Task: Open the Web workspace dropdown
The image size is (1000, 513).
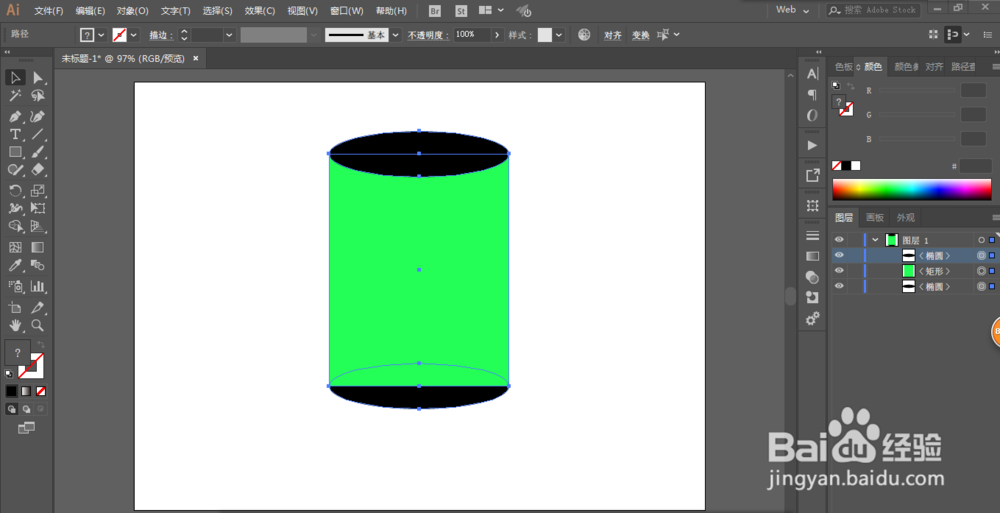Action: pyautogui.click(x=793, y=10)
